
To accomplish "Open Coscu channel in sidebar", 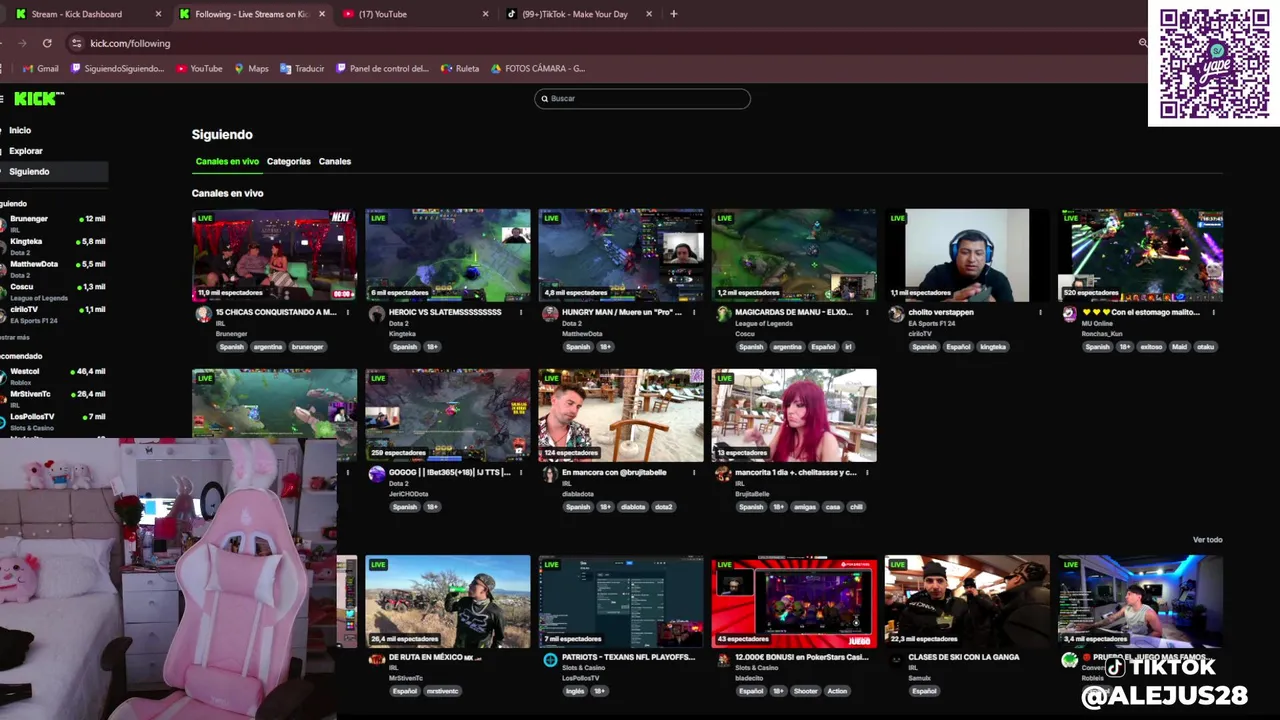I will point(54,291).
